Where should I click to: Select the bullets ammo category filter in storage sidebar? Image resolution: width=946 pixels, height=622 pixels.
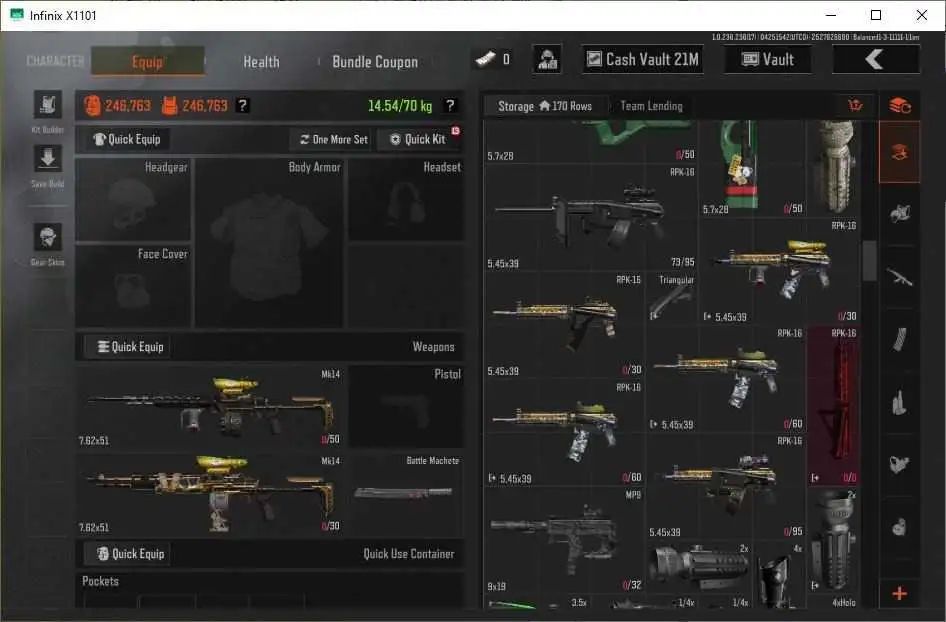[x=900, y=402]
